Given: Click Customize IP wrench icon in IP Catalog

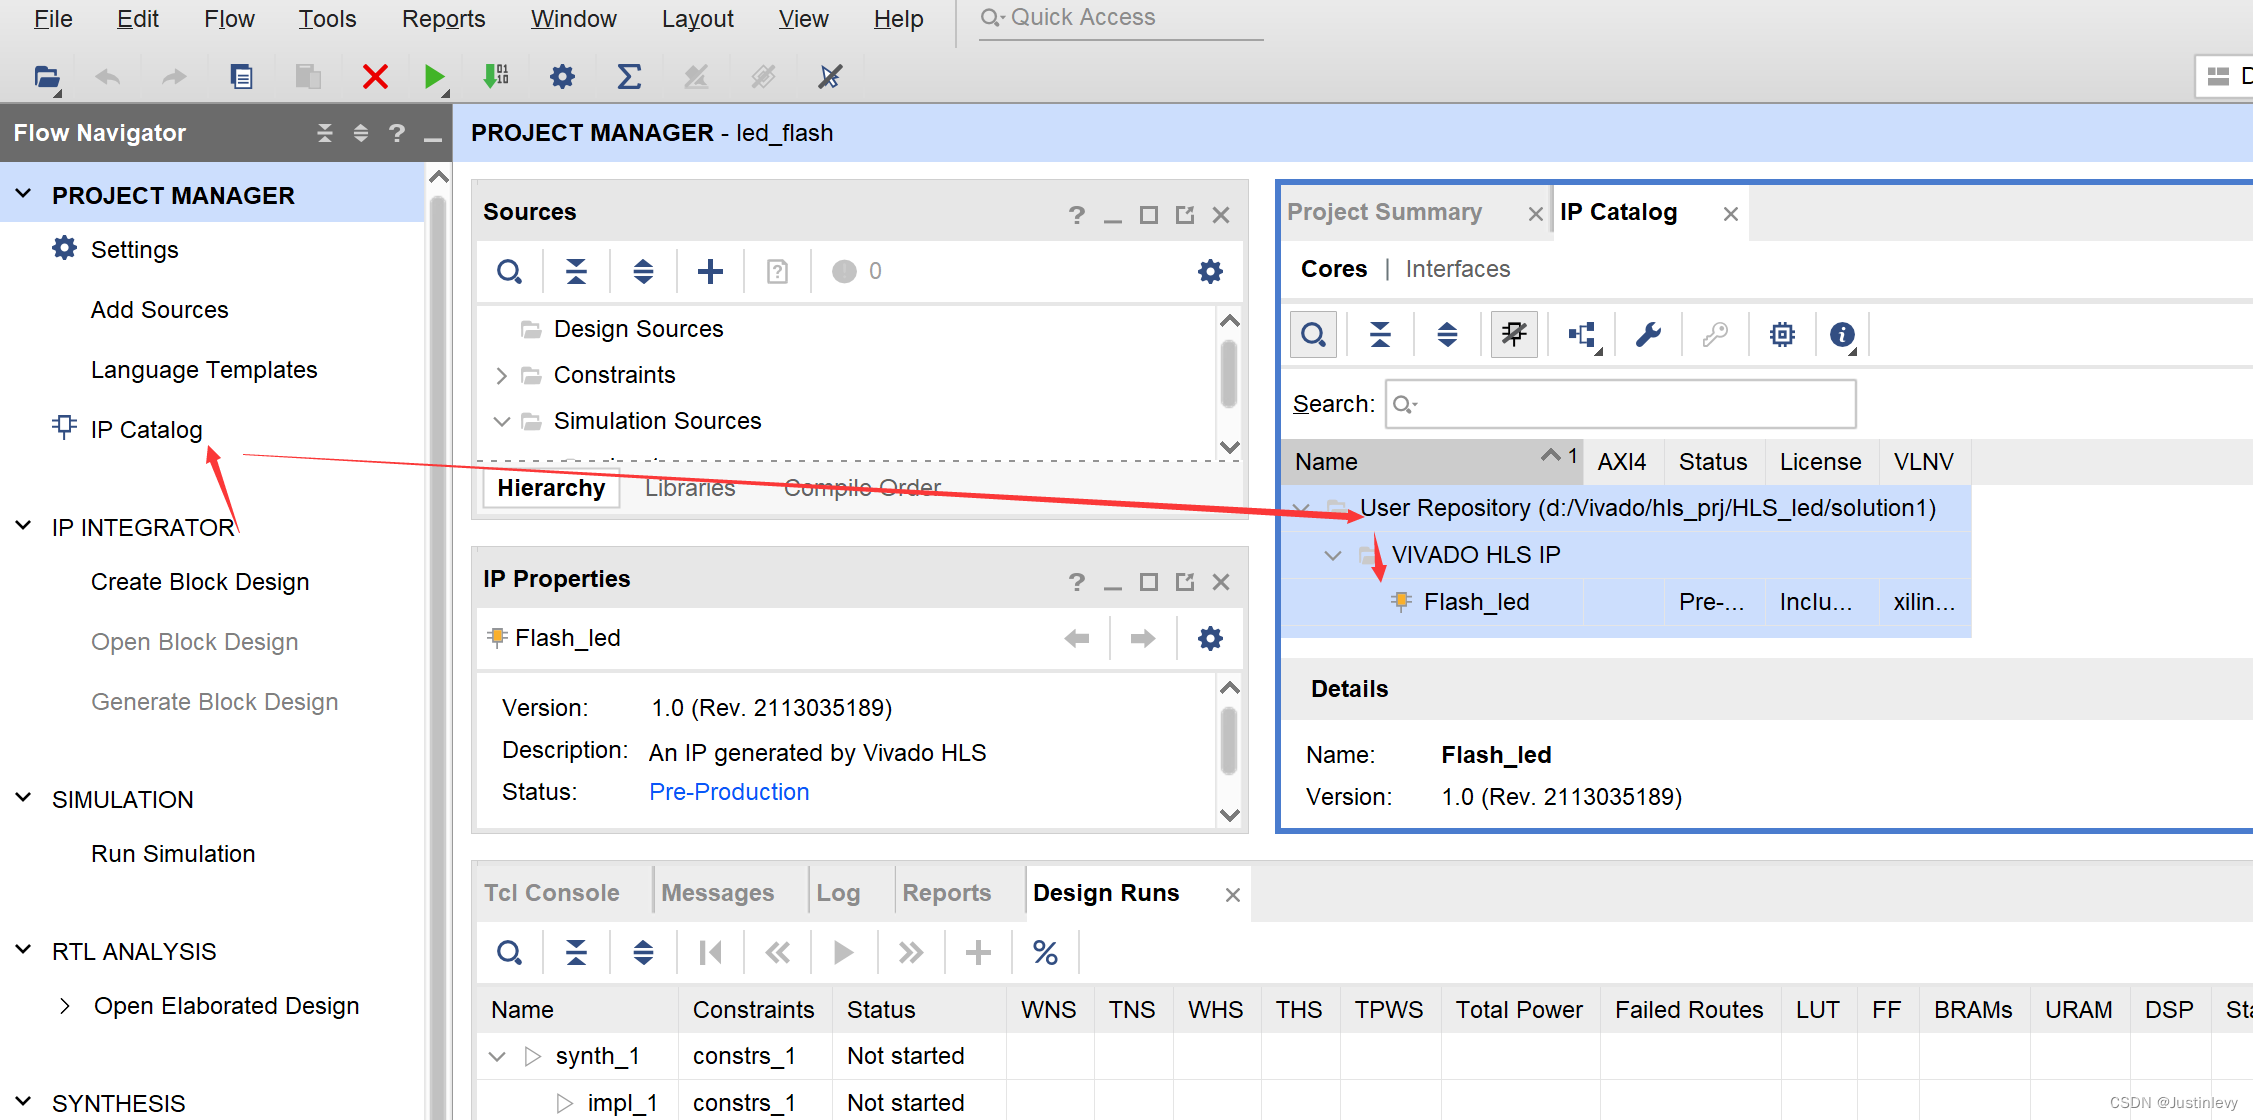Looking at the screenshot, I should [x=1648, y=334].
